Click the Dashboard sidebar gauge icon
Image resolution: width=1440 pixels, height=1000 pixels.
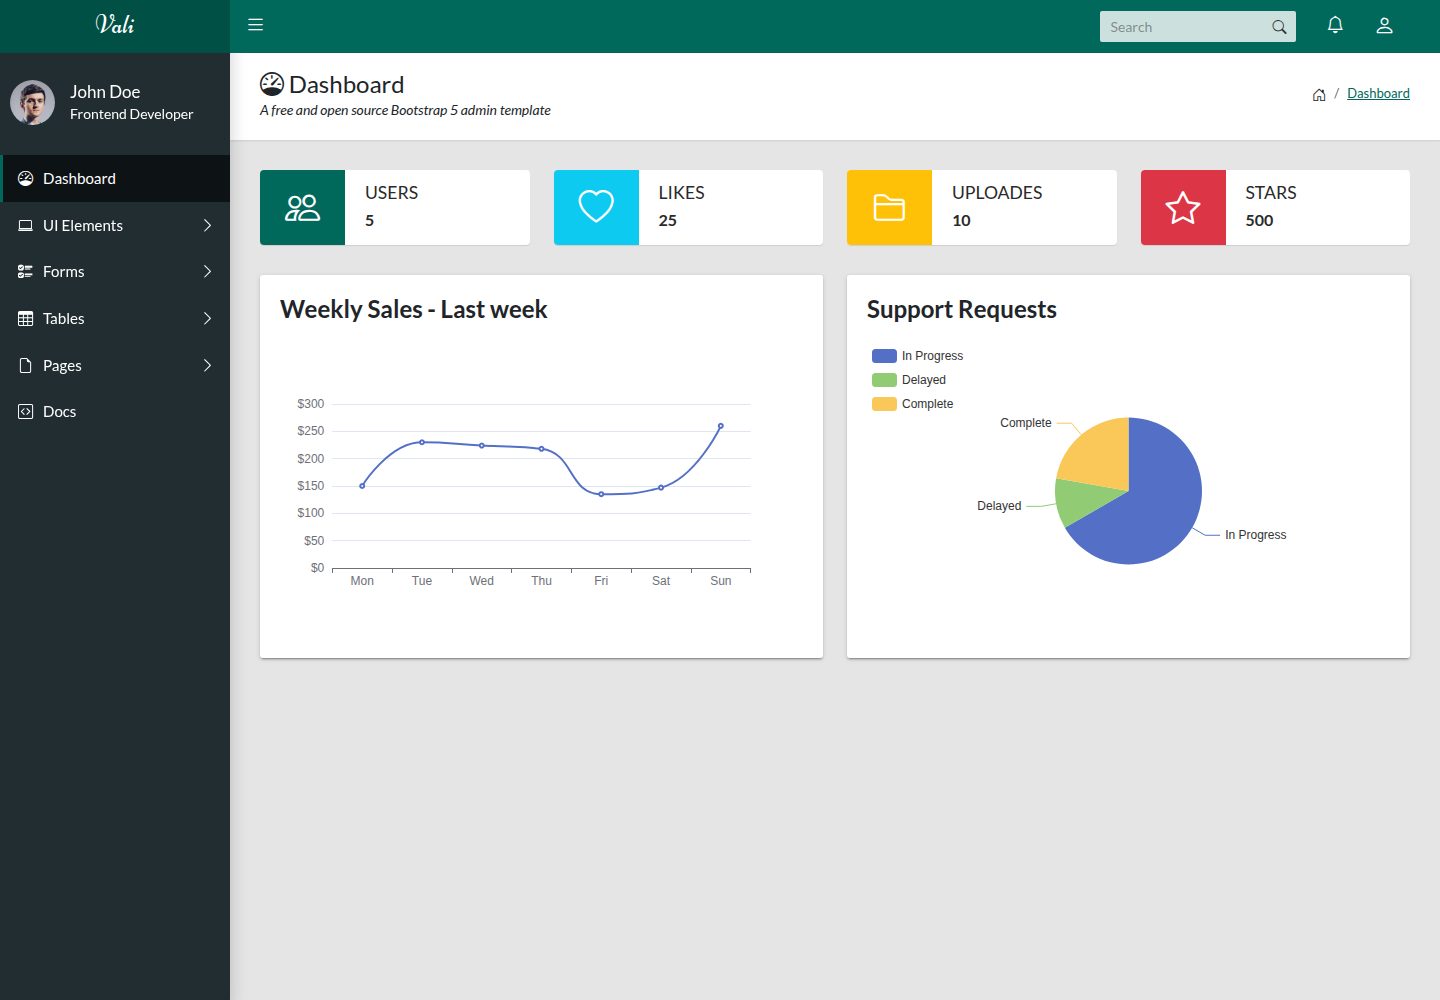[26, 178]
